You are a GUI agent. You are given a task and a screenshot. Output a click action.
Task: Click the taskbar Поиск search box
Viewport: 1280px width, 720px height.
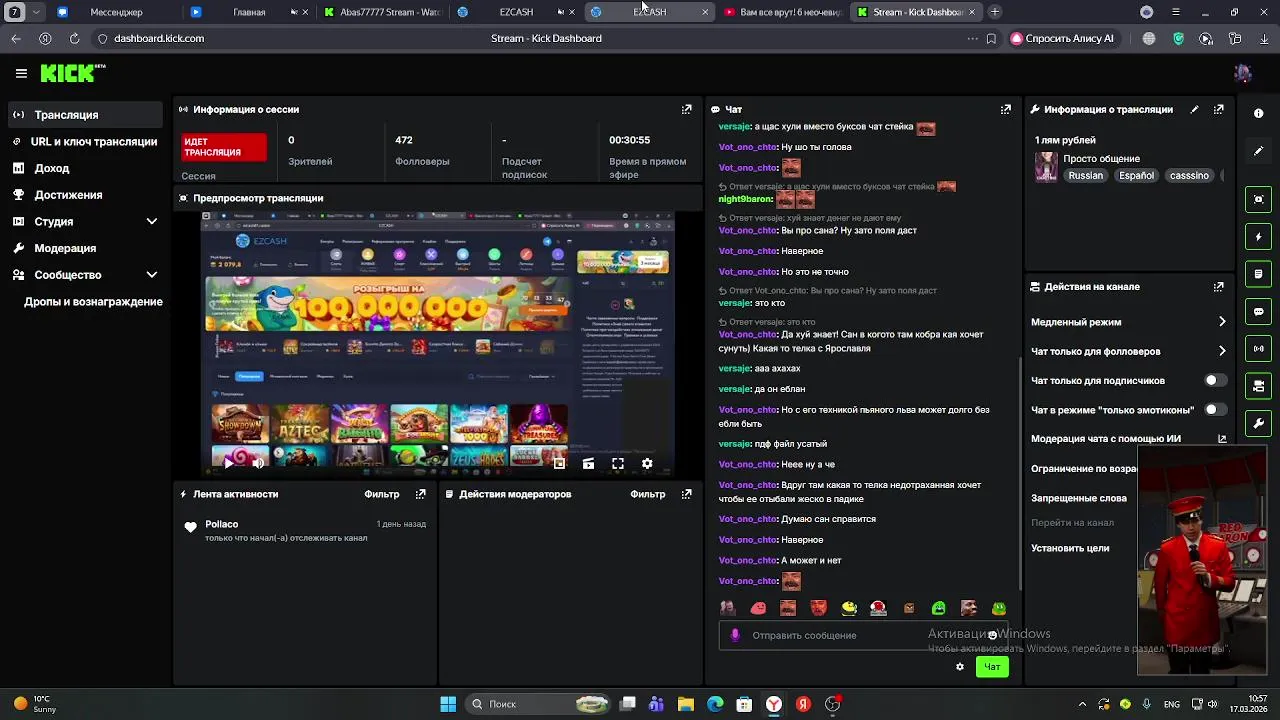(539, 704)
